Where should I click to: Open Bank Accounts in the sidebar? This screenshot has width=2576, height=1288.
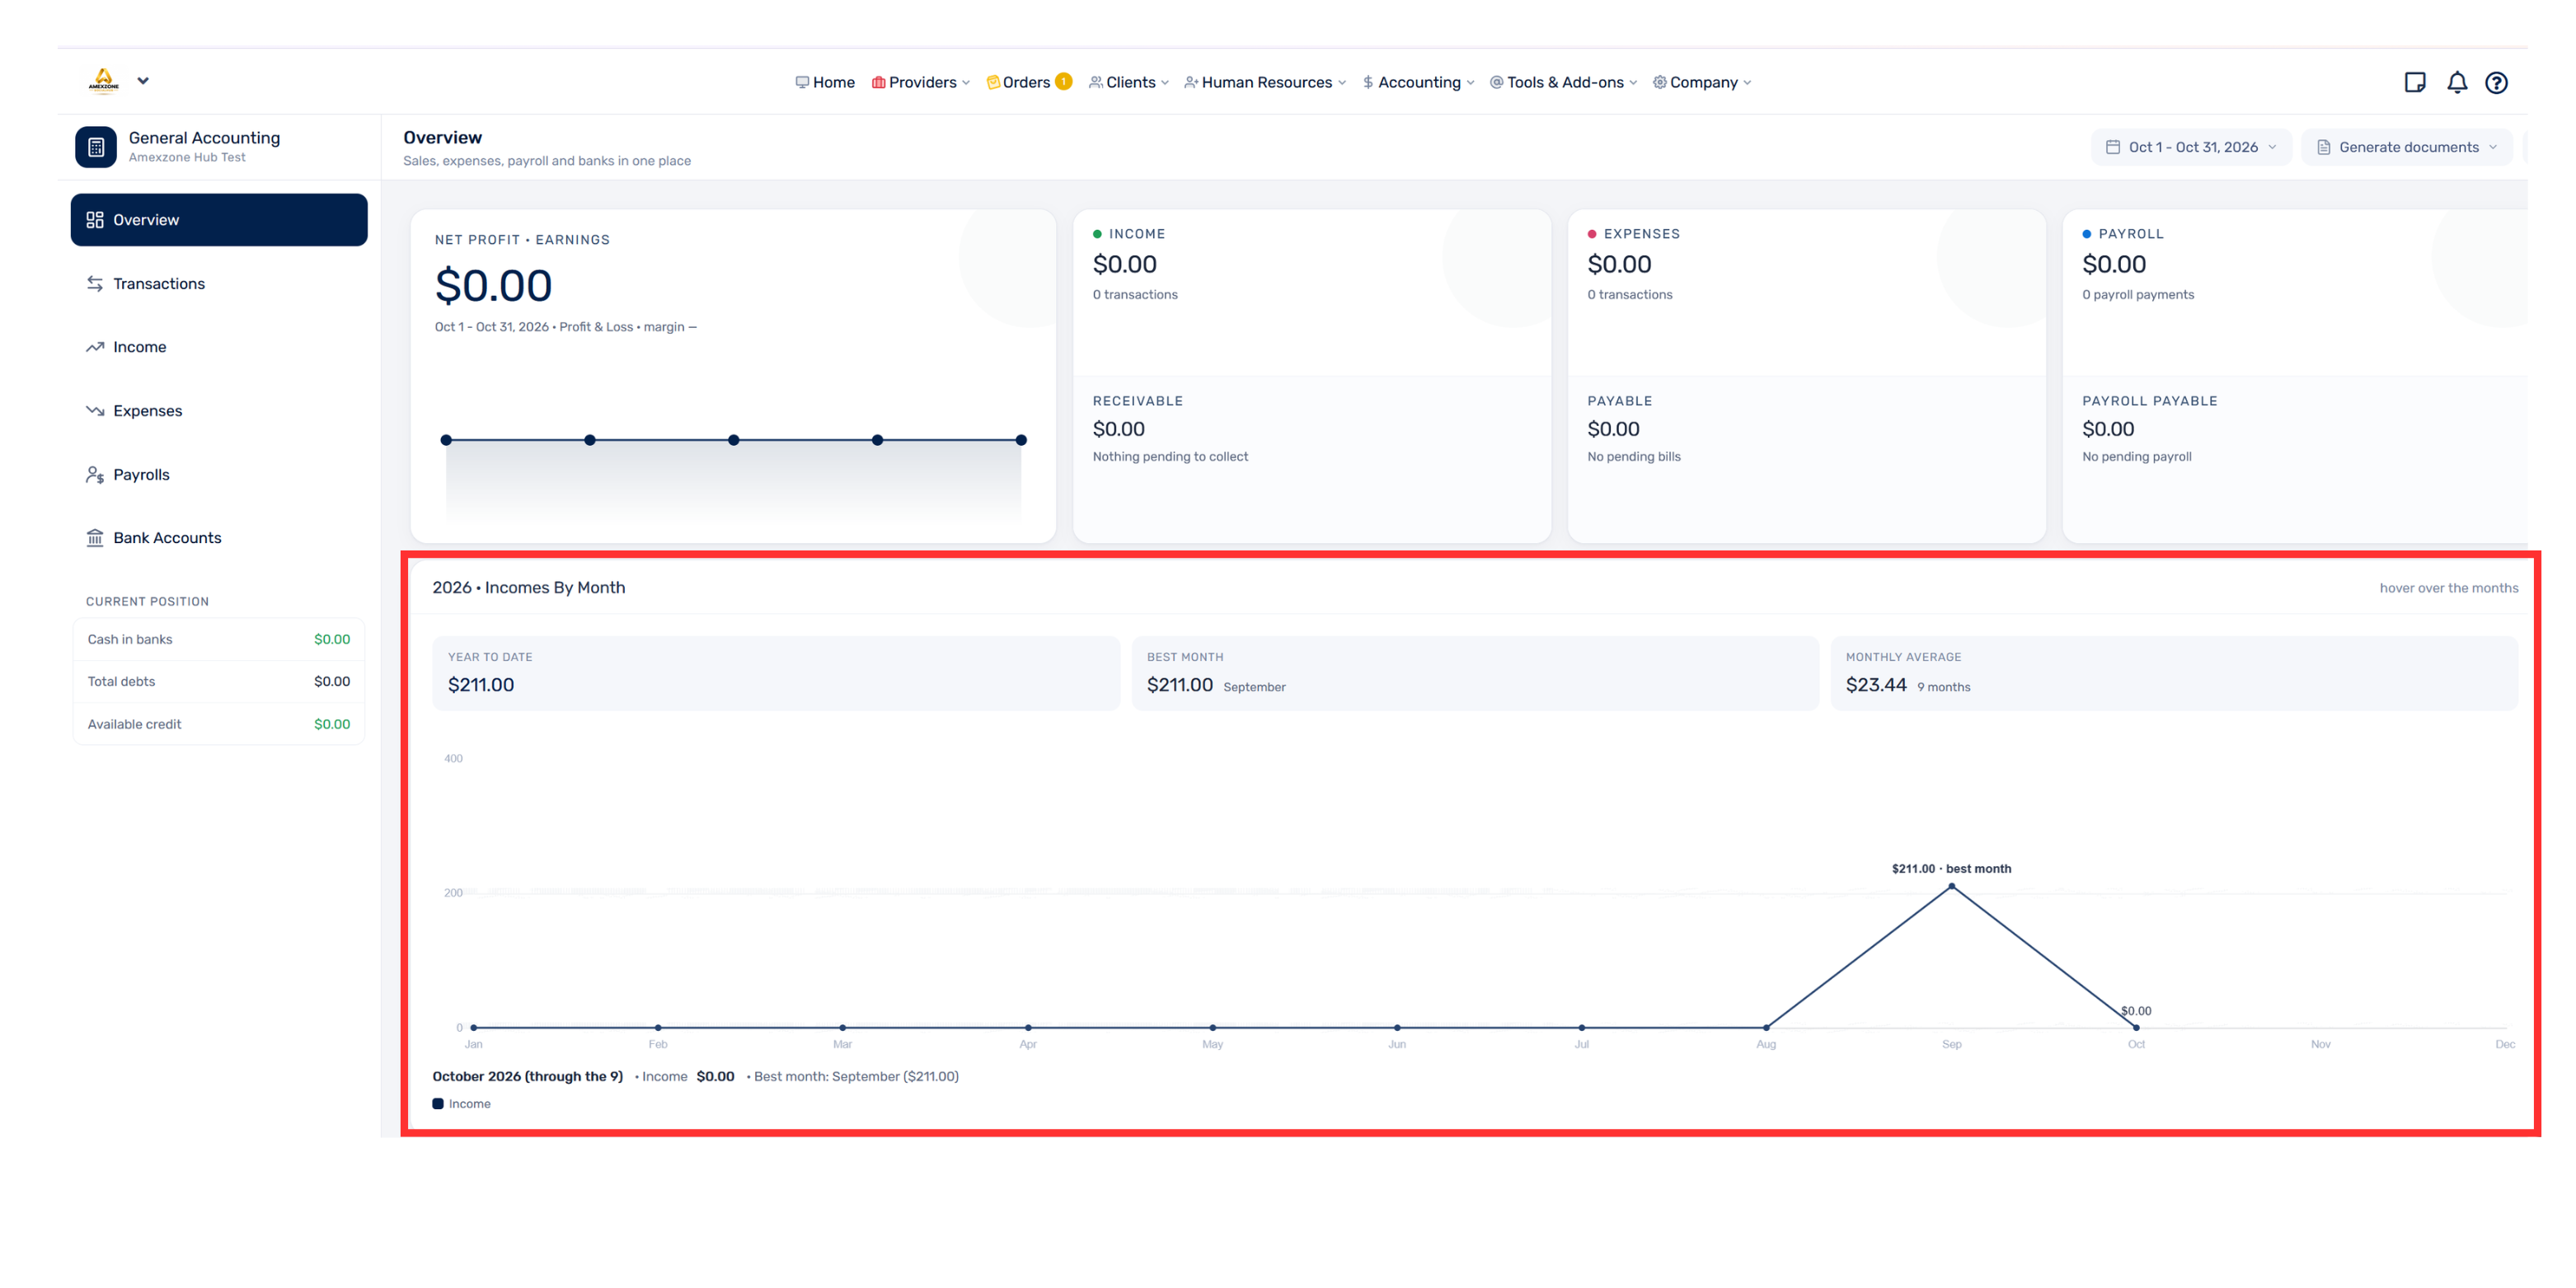[219, 538]
